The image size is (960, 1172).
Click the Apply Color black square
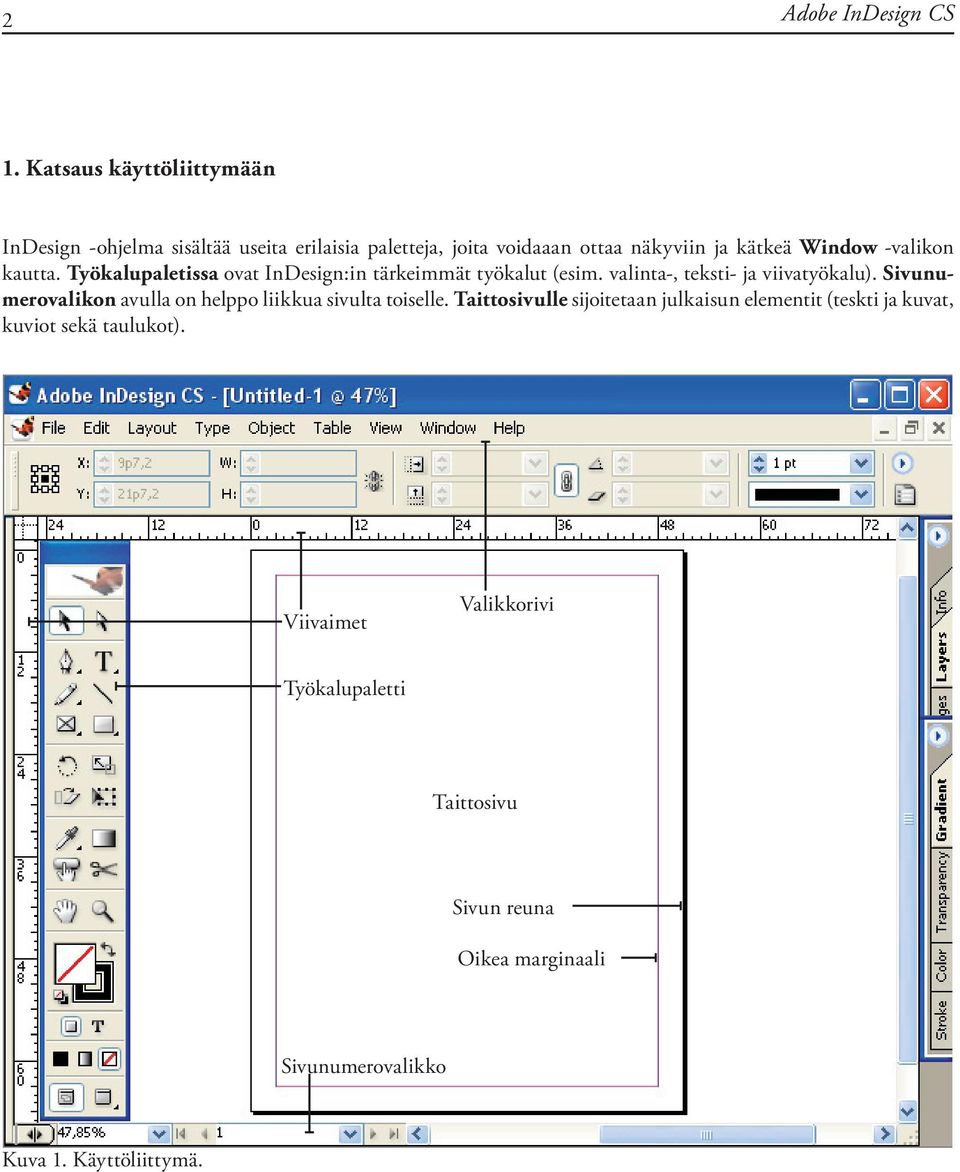(x=61, y=1058)
